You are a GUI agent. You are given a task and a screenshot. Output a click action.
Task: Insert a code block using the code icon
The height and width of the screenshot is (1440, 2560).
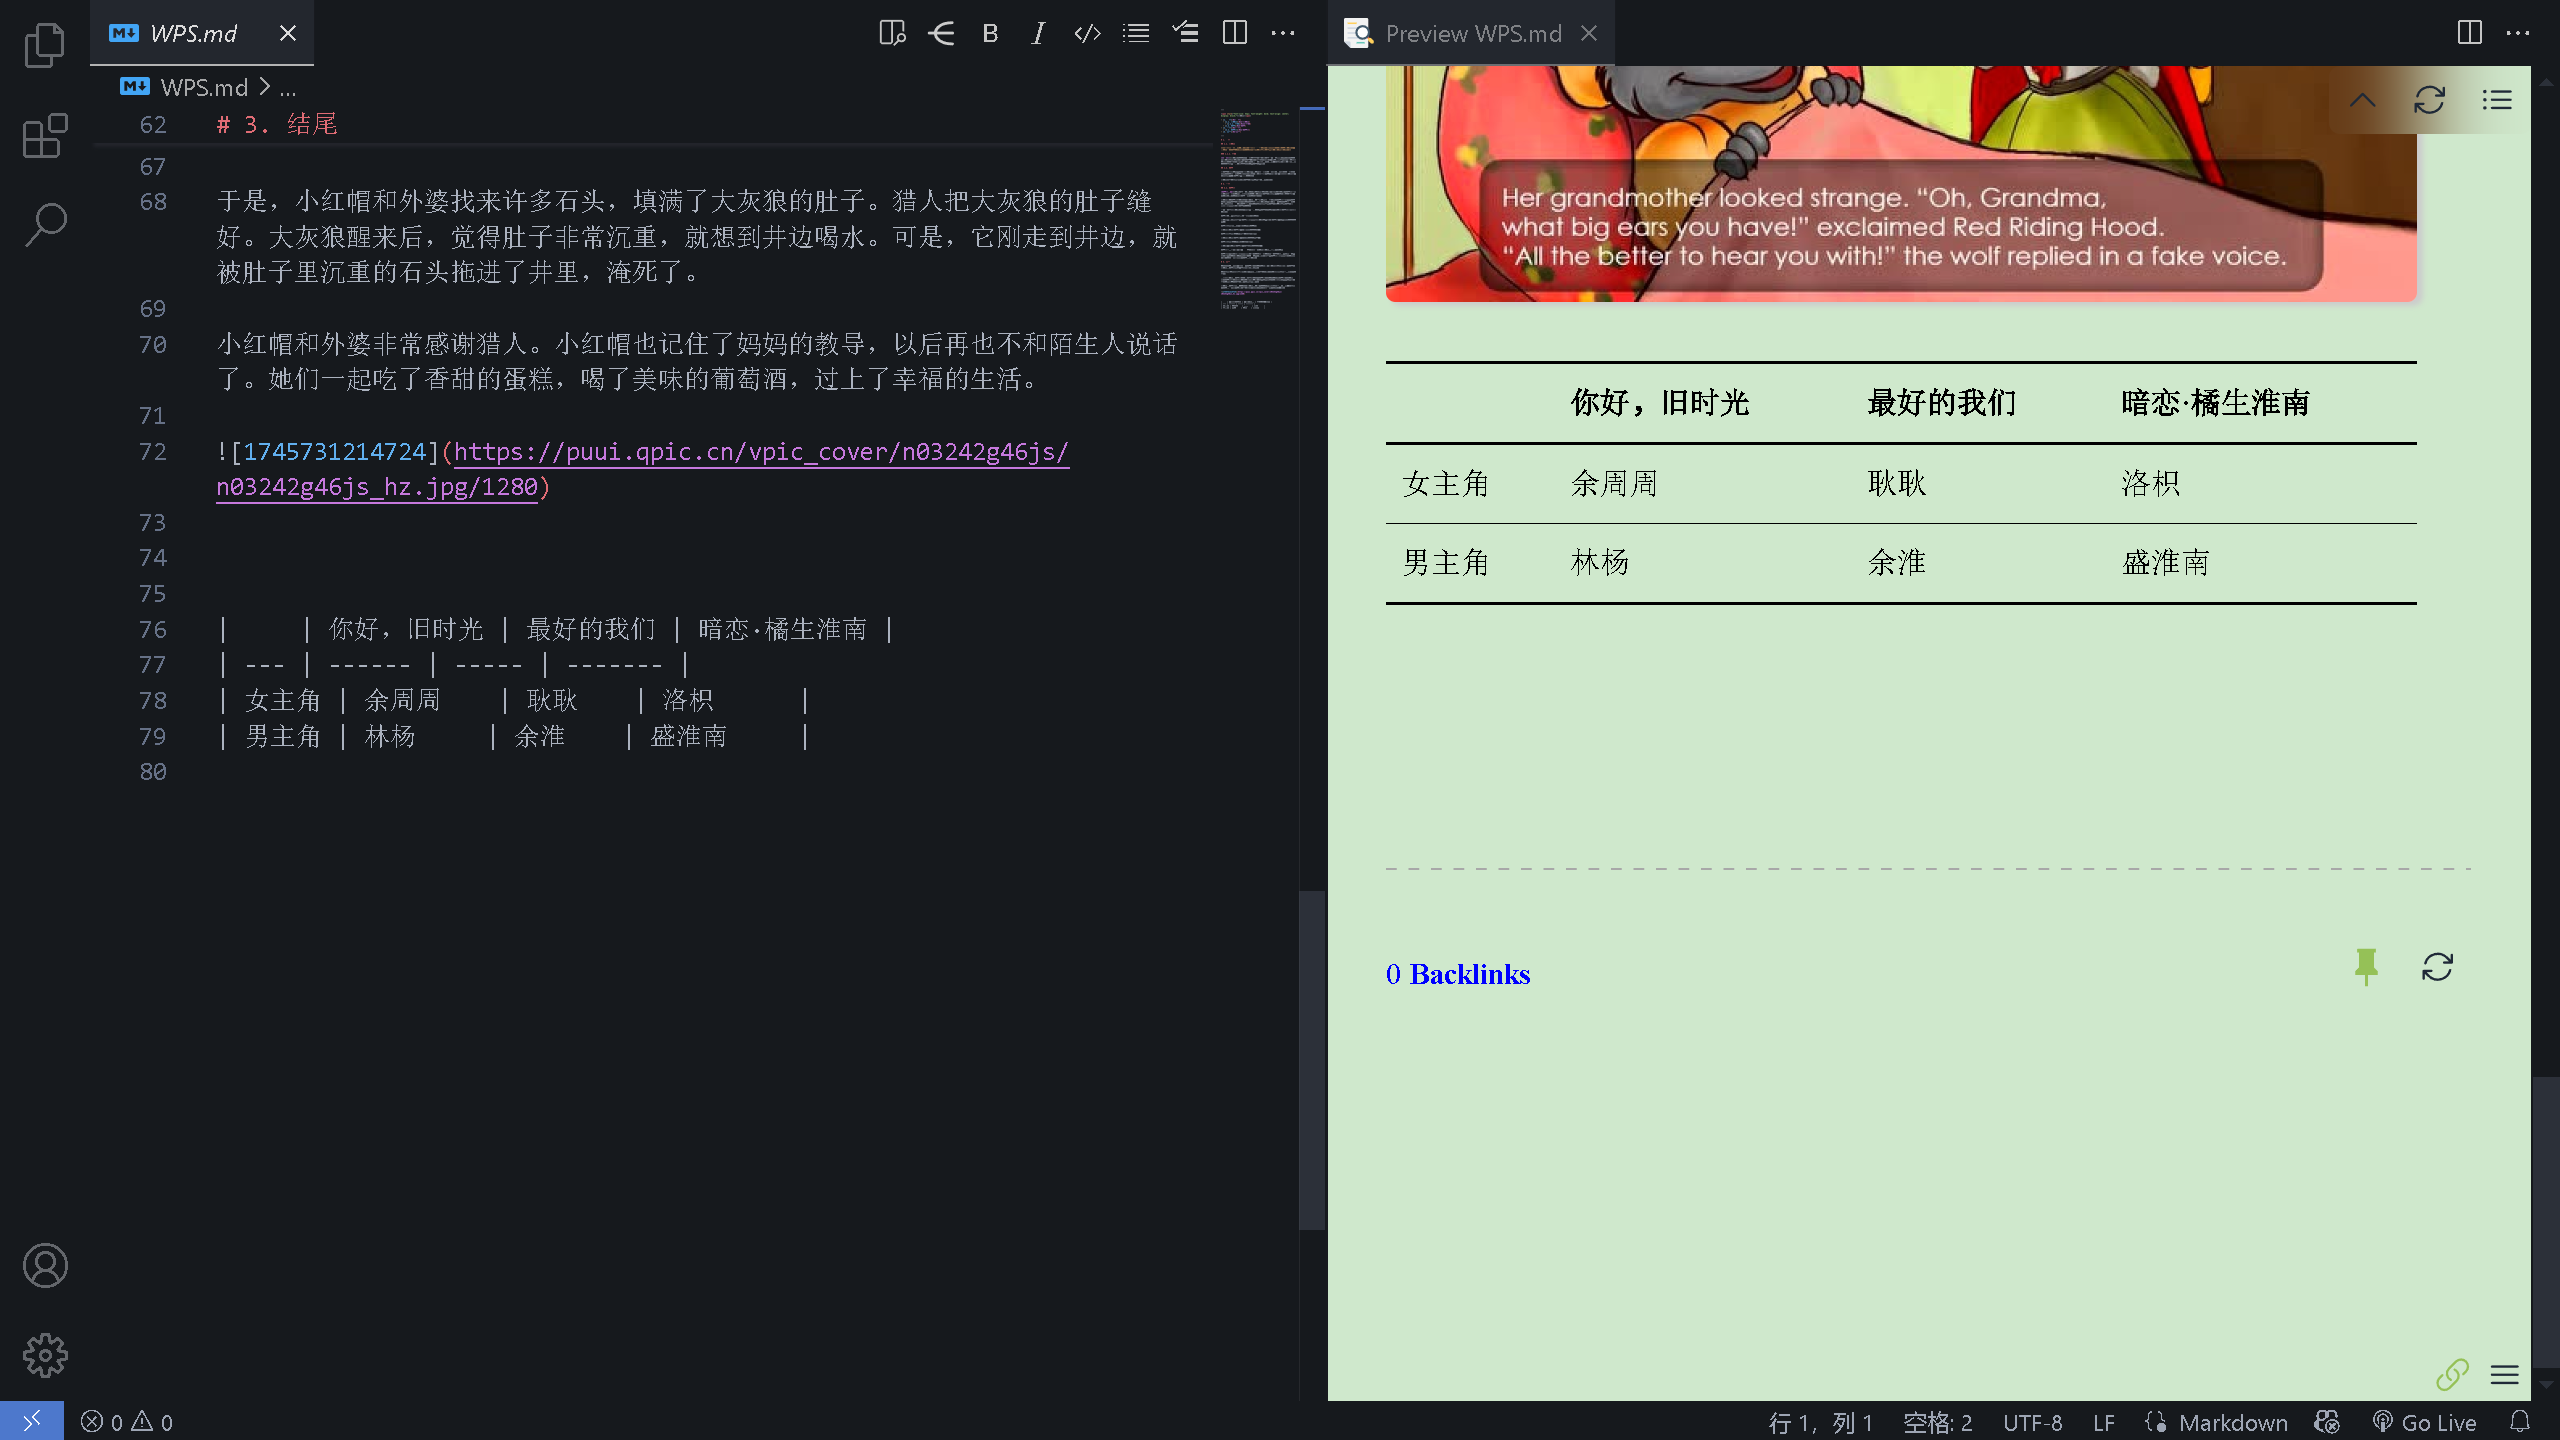click(1086, 32)
